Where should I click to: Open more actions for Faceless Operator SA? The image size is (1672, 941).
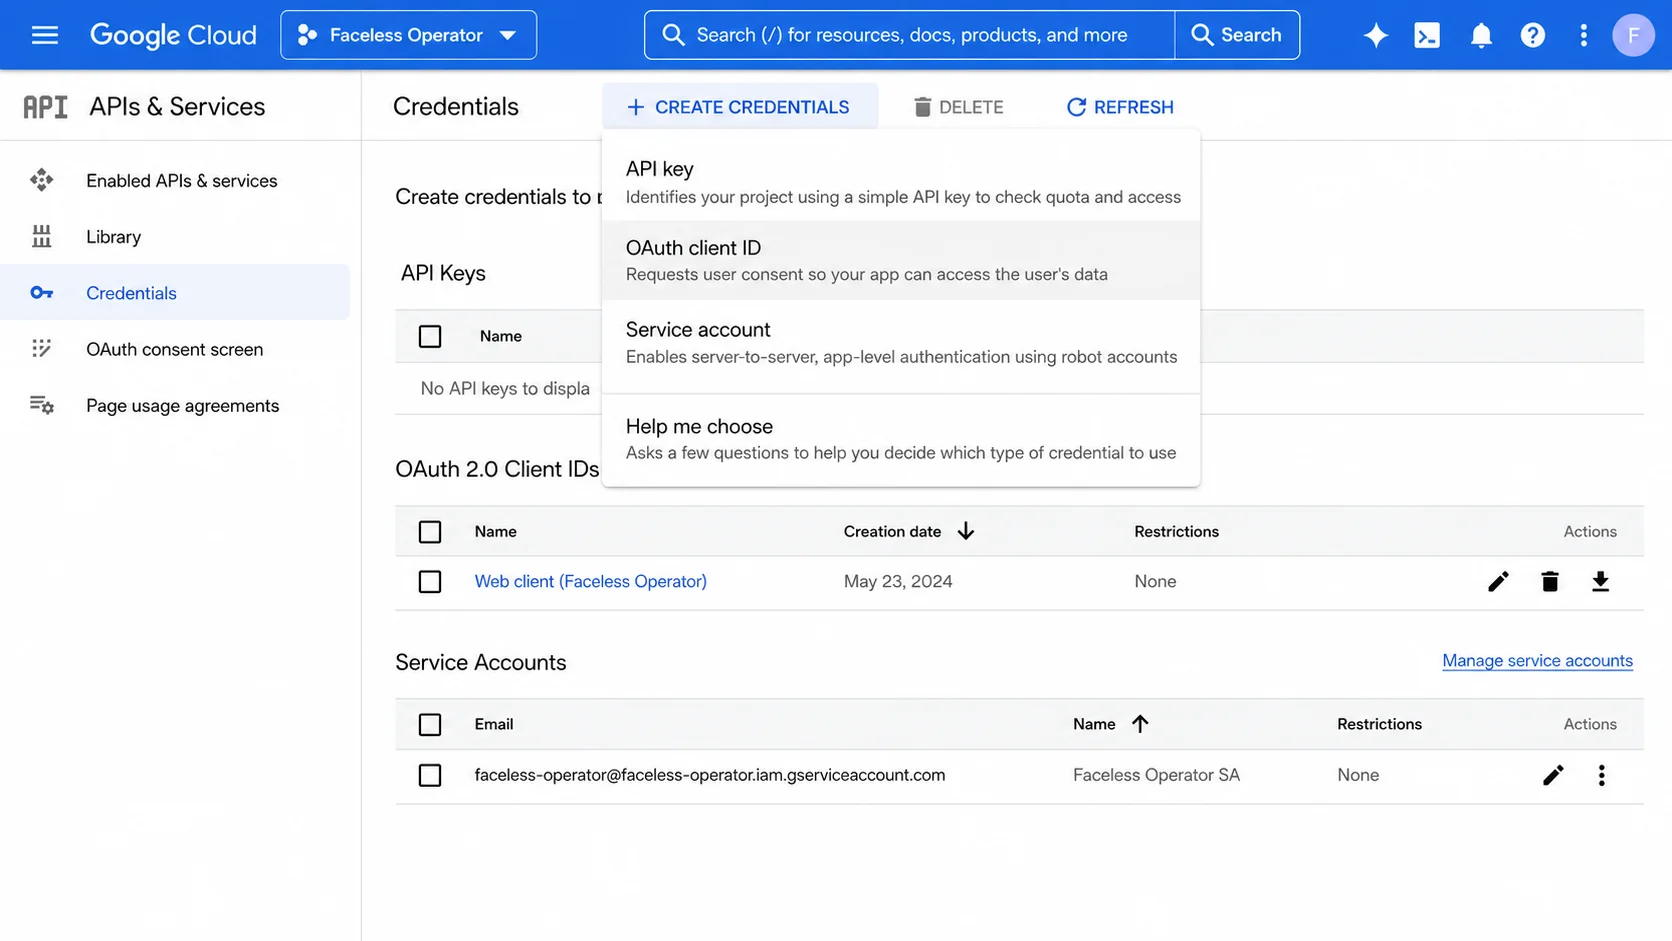(1601, 775)
